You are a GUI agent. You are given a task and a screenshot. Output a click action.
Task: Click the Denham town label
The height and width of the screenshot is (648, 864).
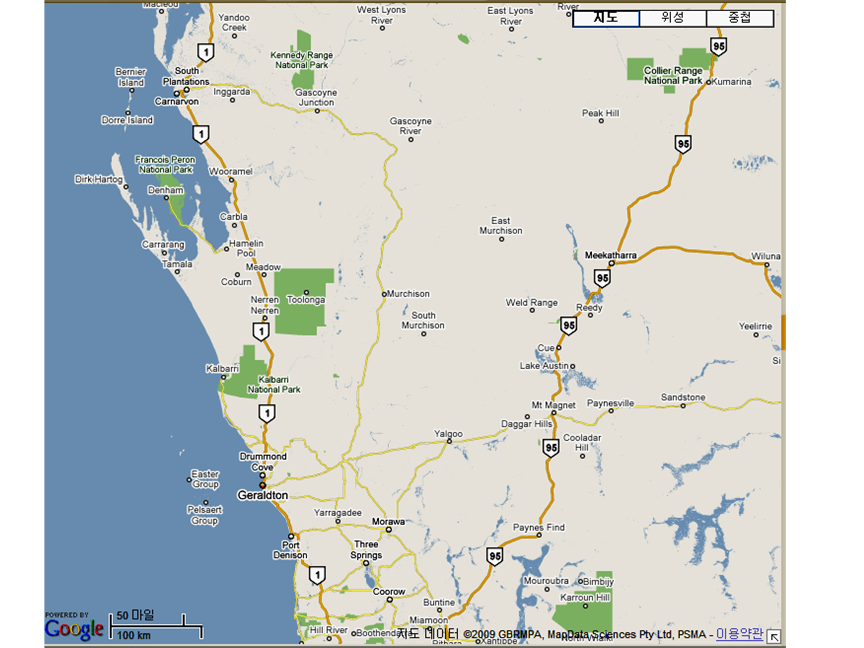165,190
